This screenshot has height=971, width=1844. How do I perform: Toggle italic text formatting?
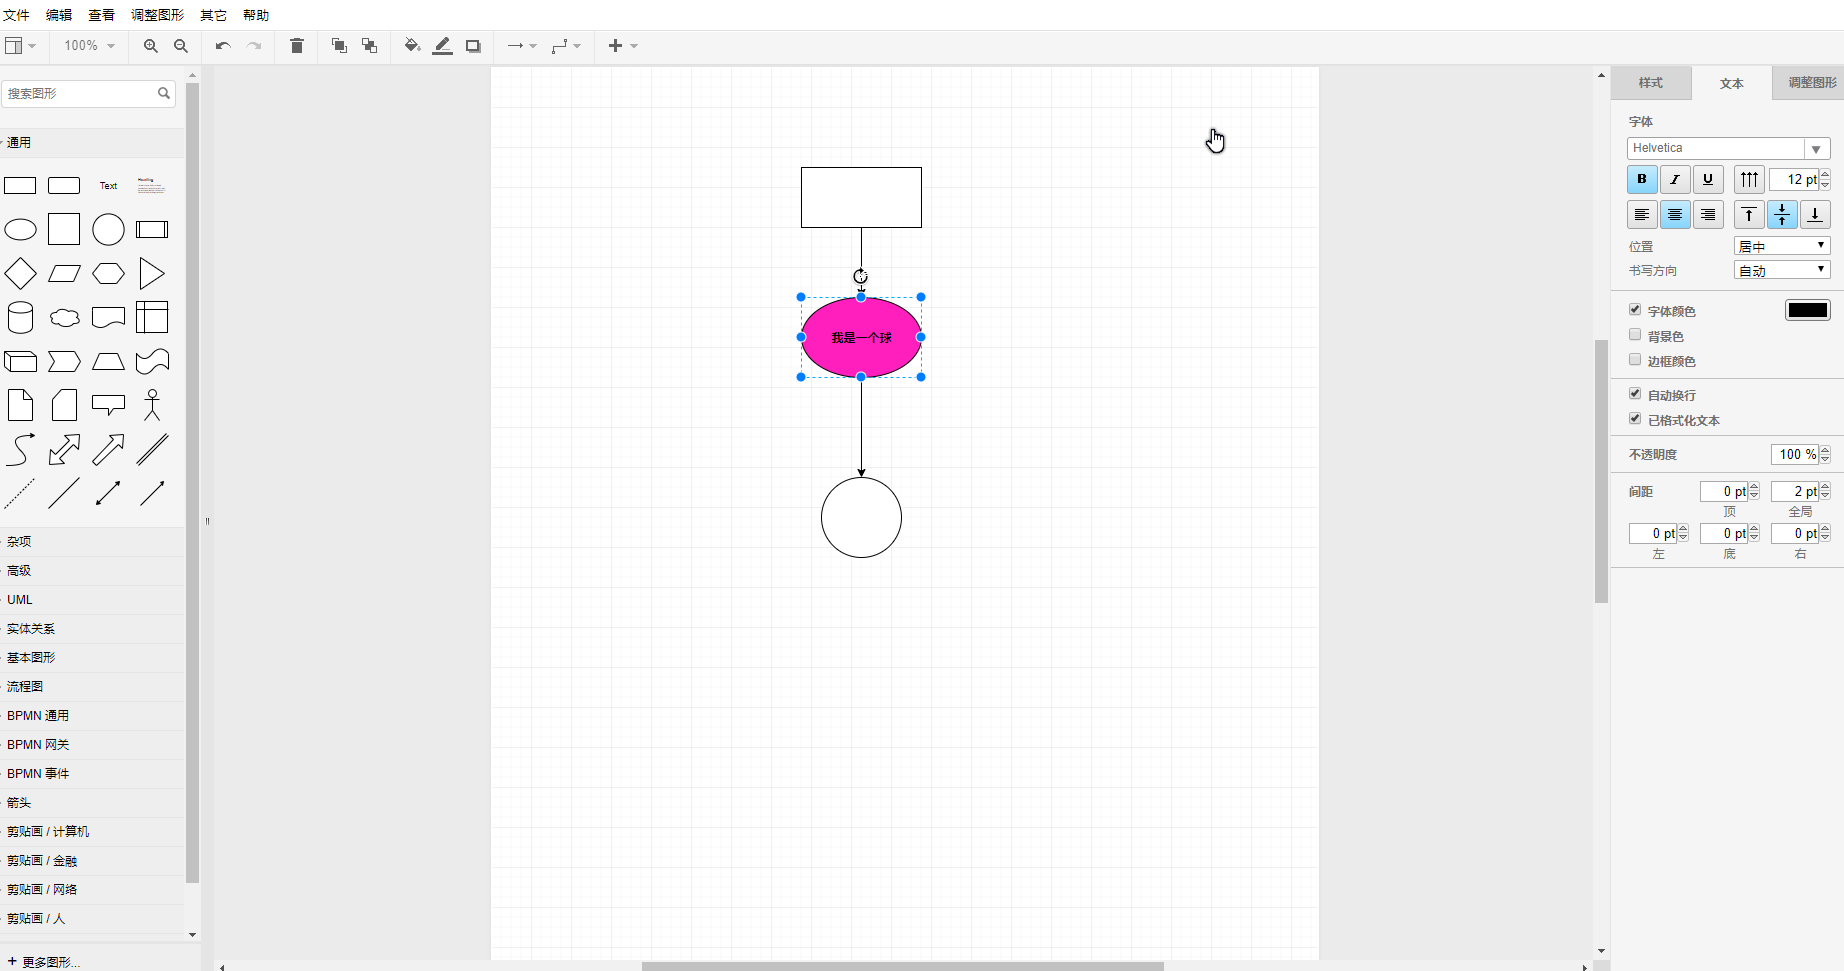(x=1675, y=180)
